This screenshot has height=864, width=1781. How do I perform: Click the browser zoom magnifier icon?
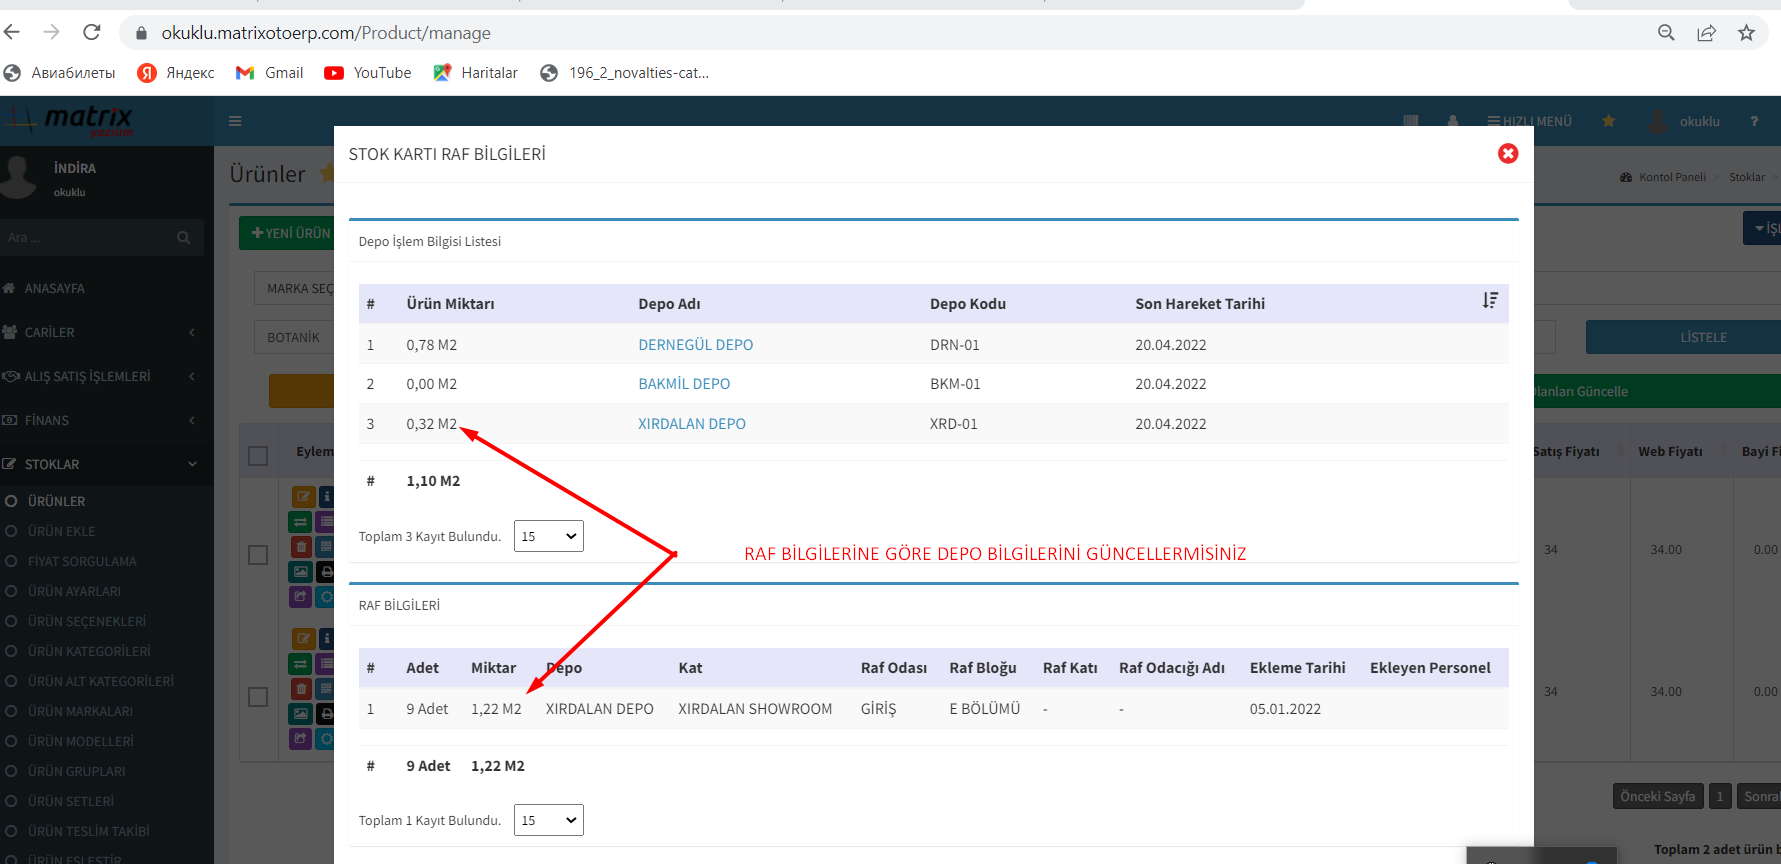point(1666,32)
